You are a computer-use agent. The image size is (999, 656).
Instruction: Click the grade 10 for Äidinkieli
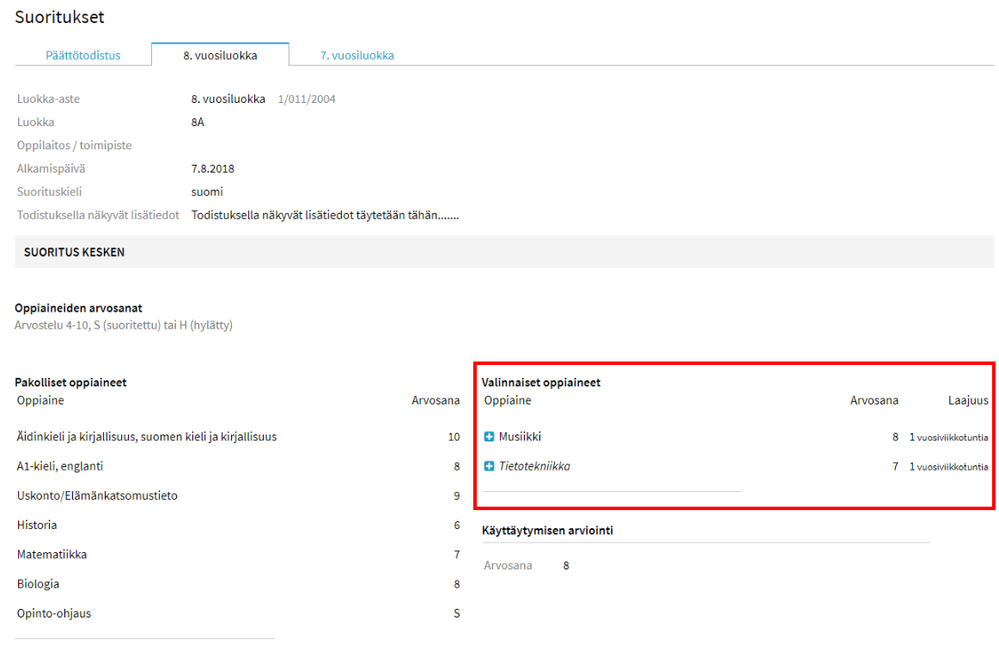454,437
